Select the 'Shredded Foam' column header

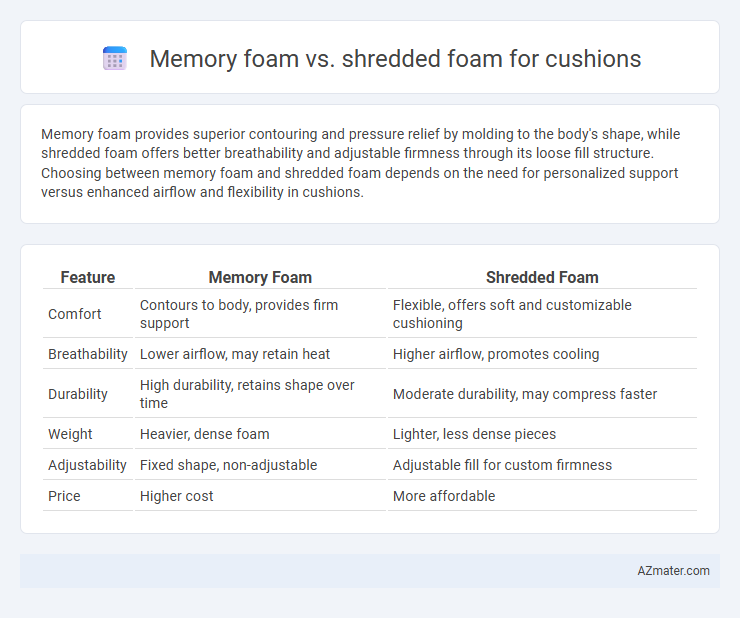542,277
